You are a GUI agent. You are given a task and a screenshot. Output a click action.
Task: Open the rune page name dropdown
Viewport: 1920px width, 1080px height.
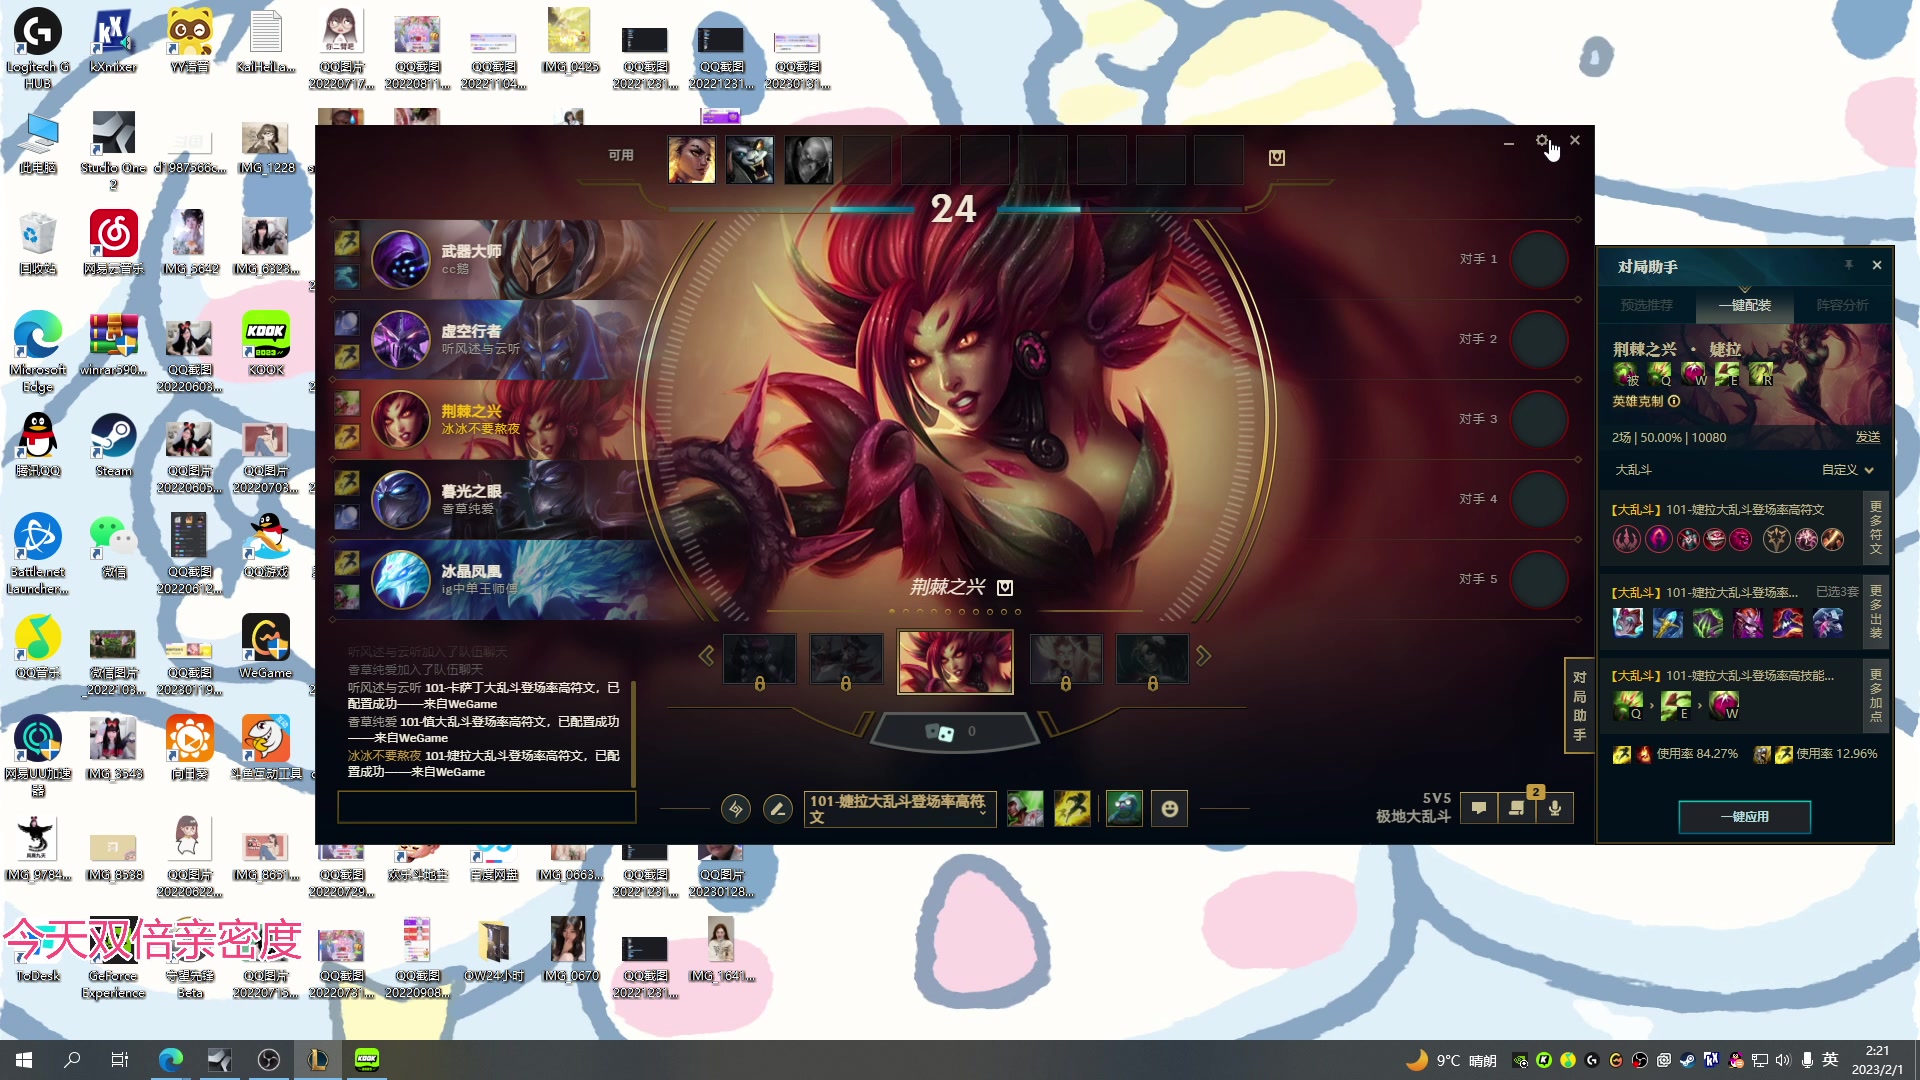click(900, 809)
